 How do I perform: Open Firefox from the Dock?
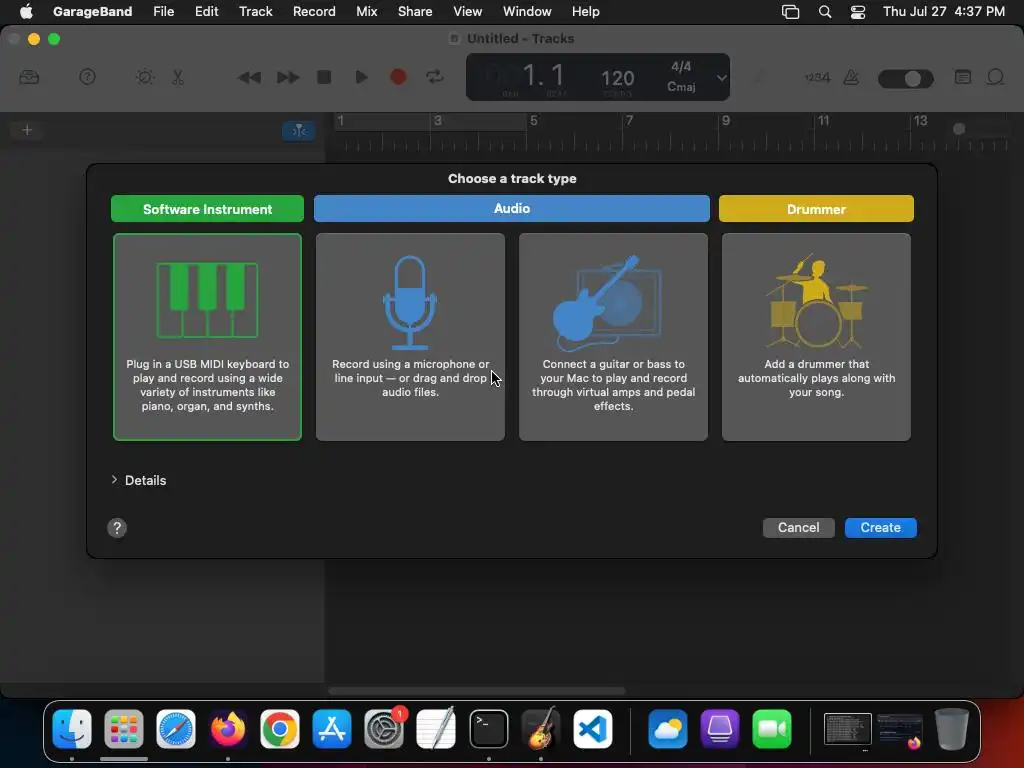point(227,729)
